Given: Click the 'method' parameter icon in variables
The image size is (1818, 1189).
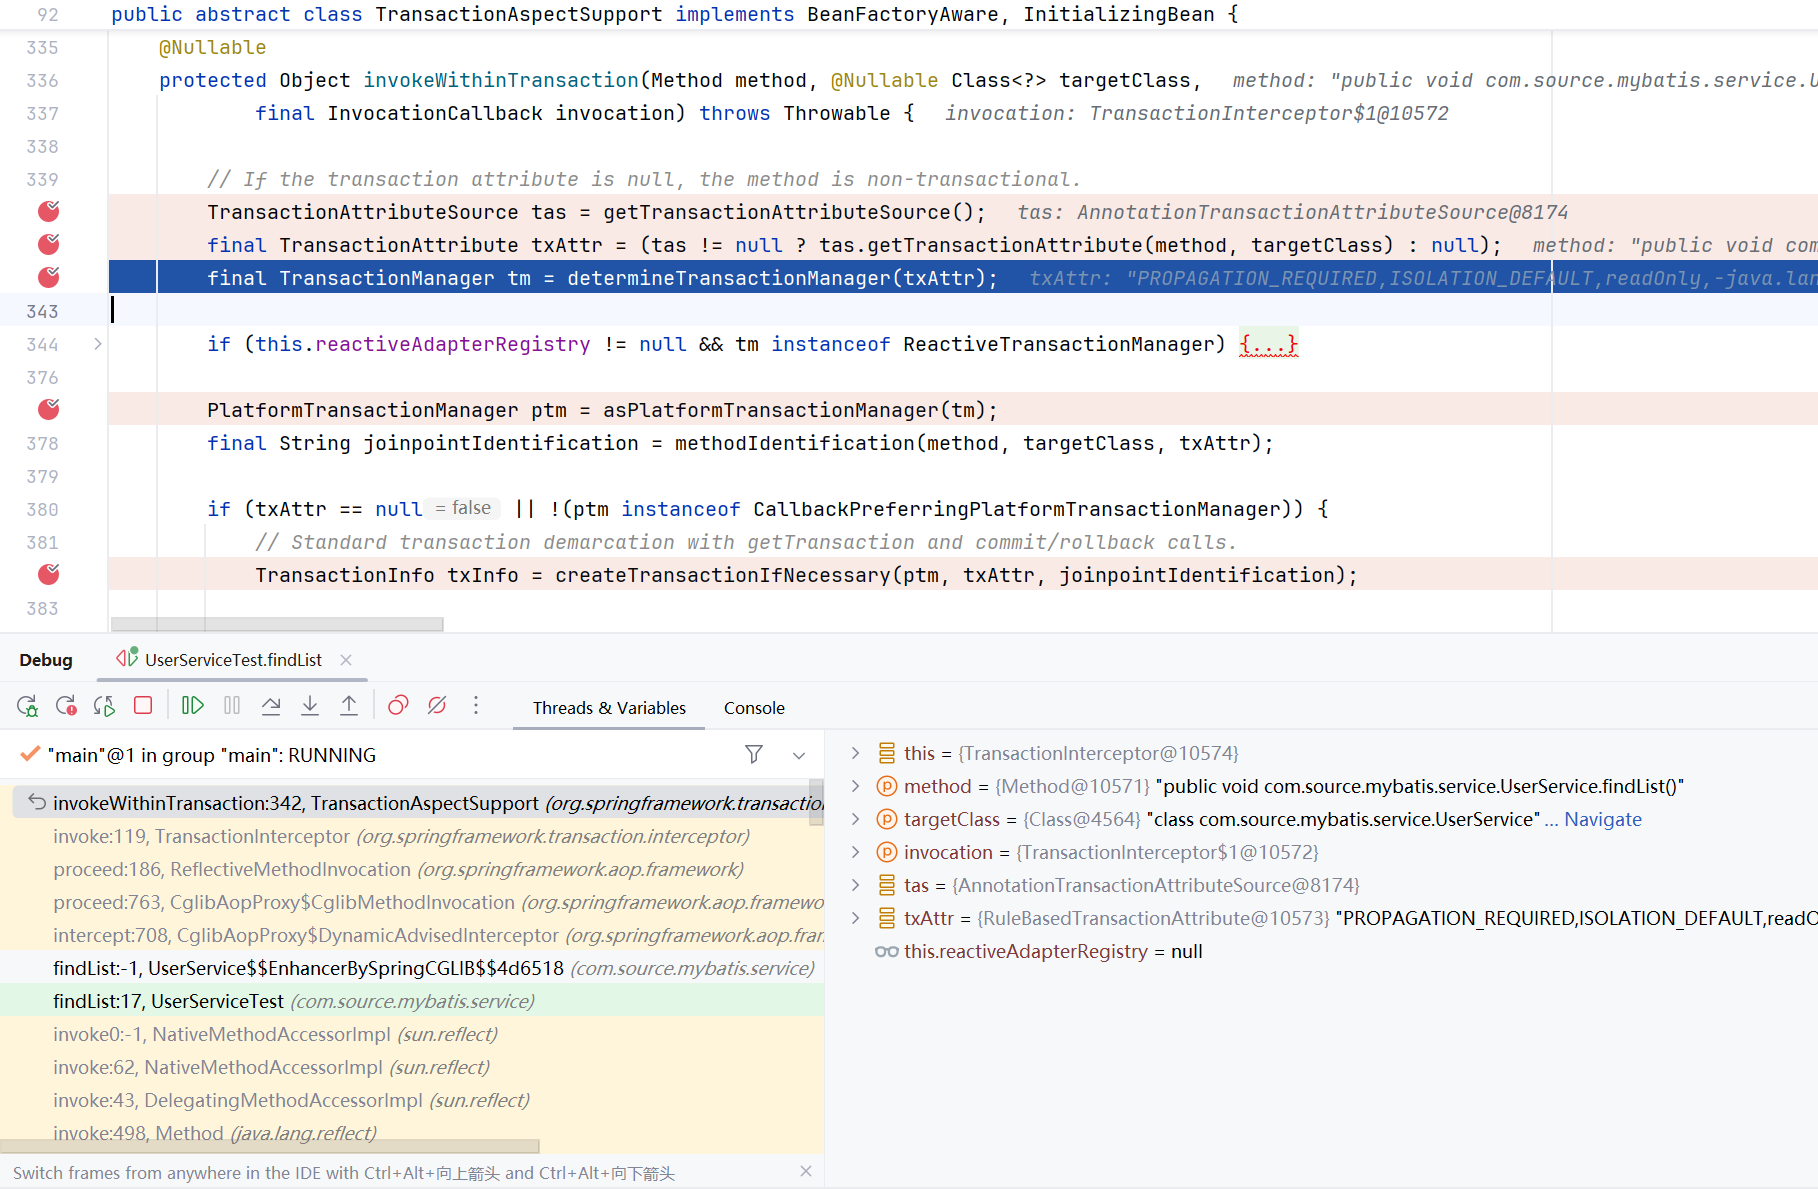Looking at the screenshot, I should [886, 786].
